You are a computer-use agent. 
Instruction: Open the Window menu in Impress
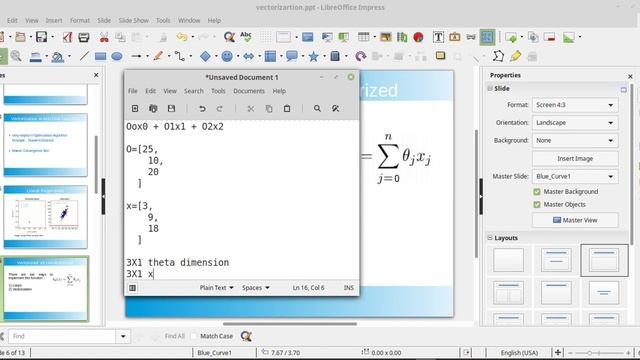(189, 20)
